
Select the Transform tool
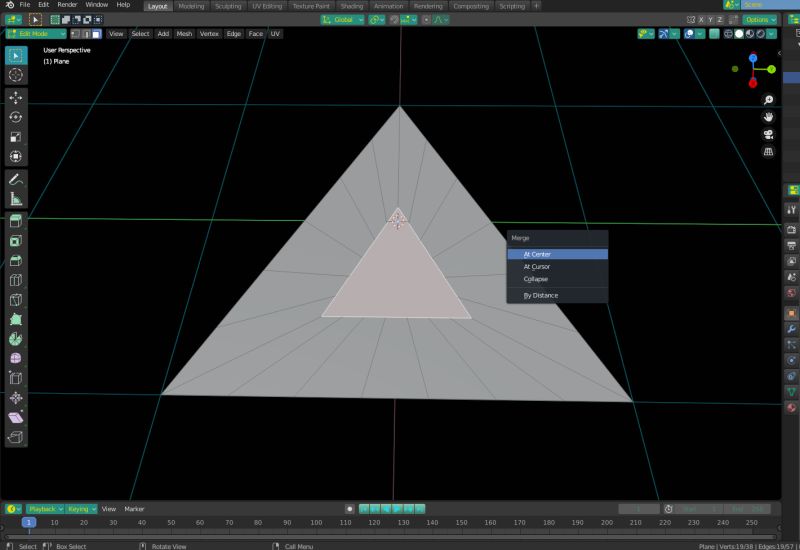[16, 156]
